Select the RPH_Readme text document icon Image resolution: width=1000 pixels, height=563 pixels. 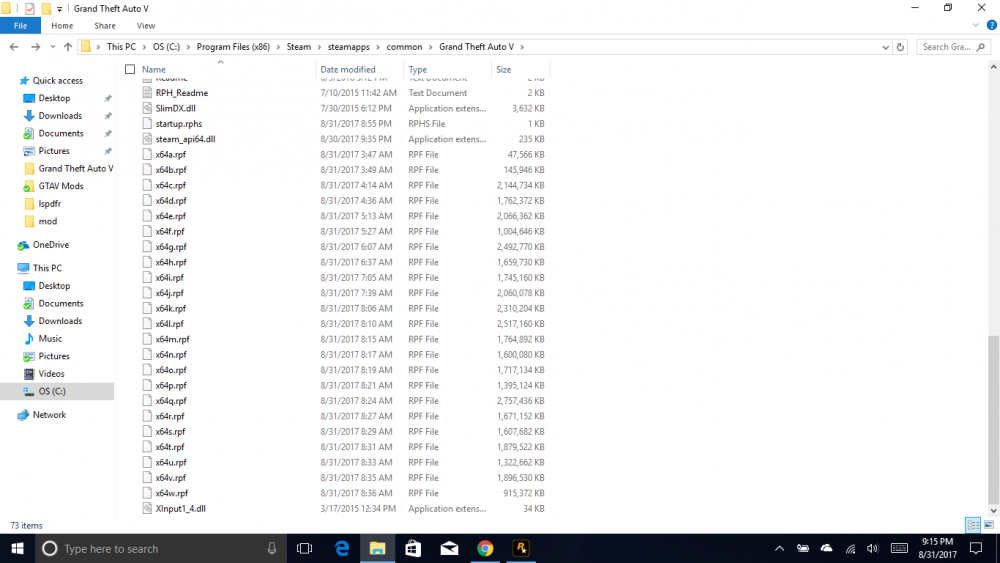point(147,92)
